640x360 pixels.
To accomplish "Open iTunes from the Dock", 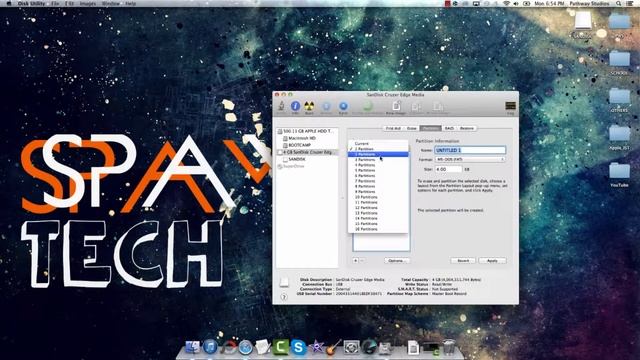I will 210,347.
